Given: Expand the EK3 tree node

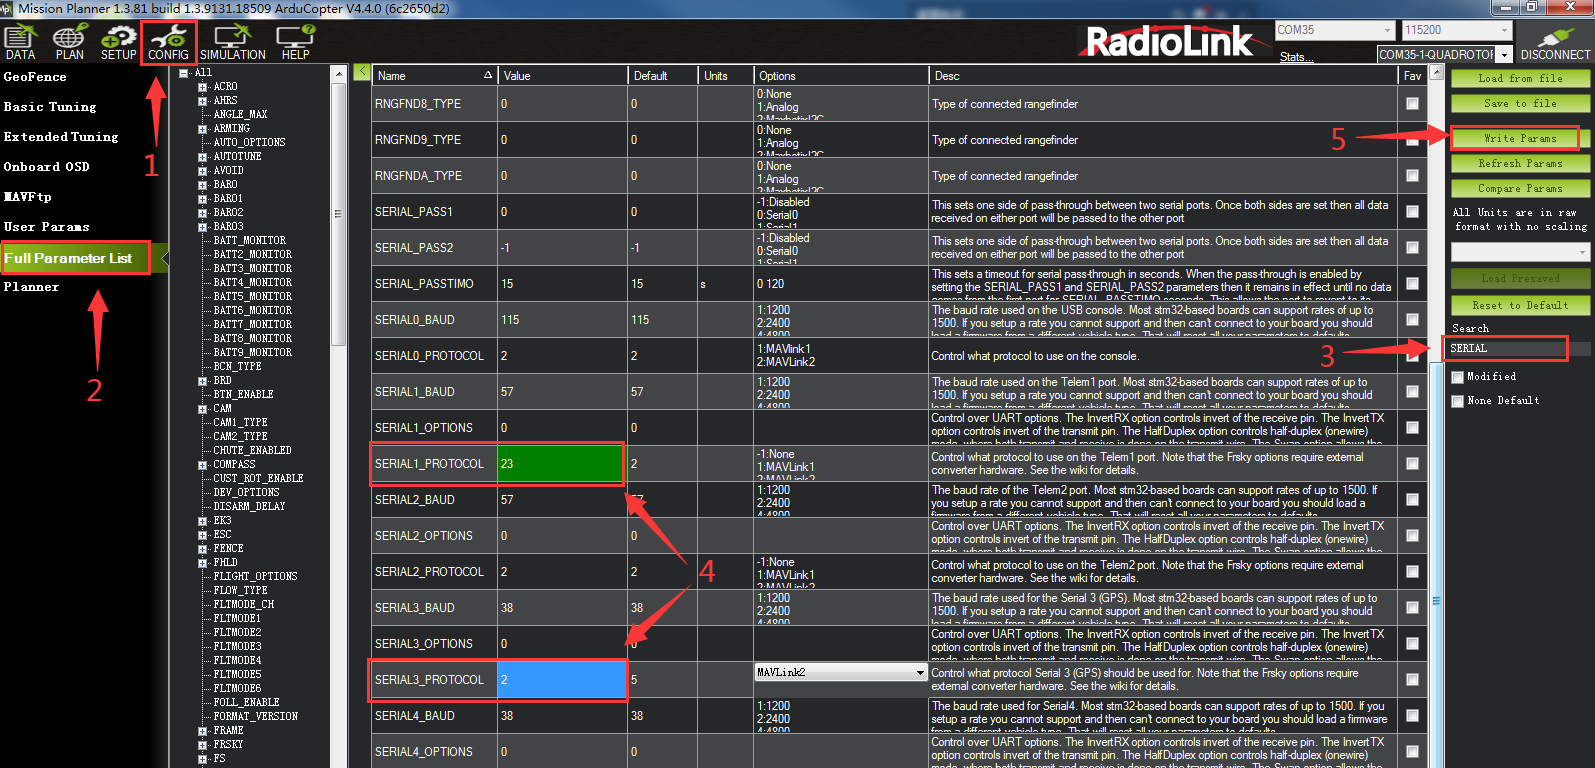Looking at the screenshot, I should tap(202, 521).
